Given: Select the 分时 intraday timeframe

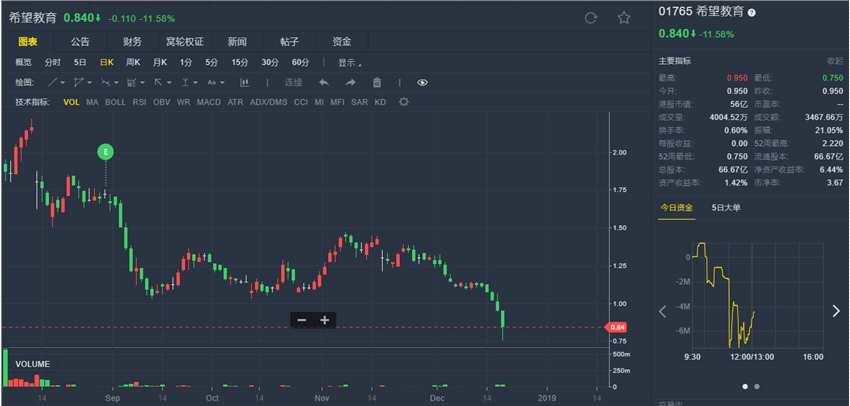Looking at the screenshot, I should [x=53, y=63].
